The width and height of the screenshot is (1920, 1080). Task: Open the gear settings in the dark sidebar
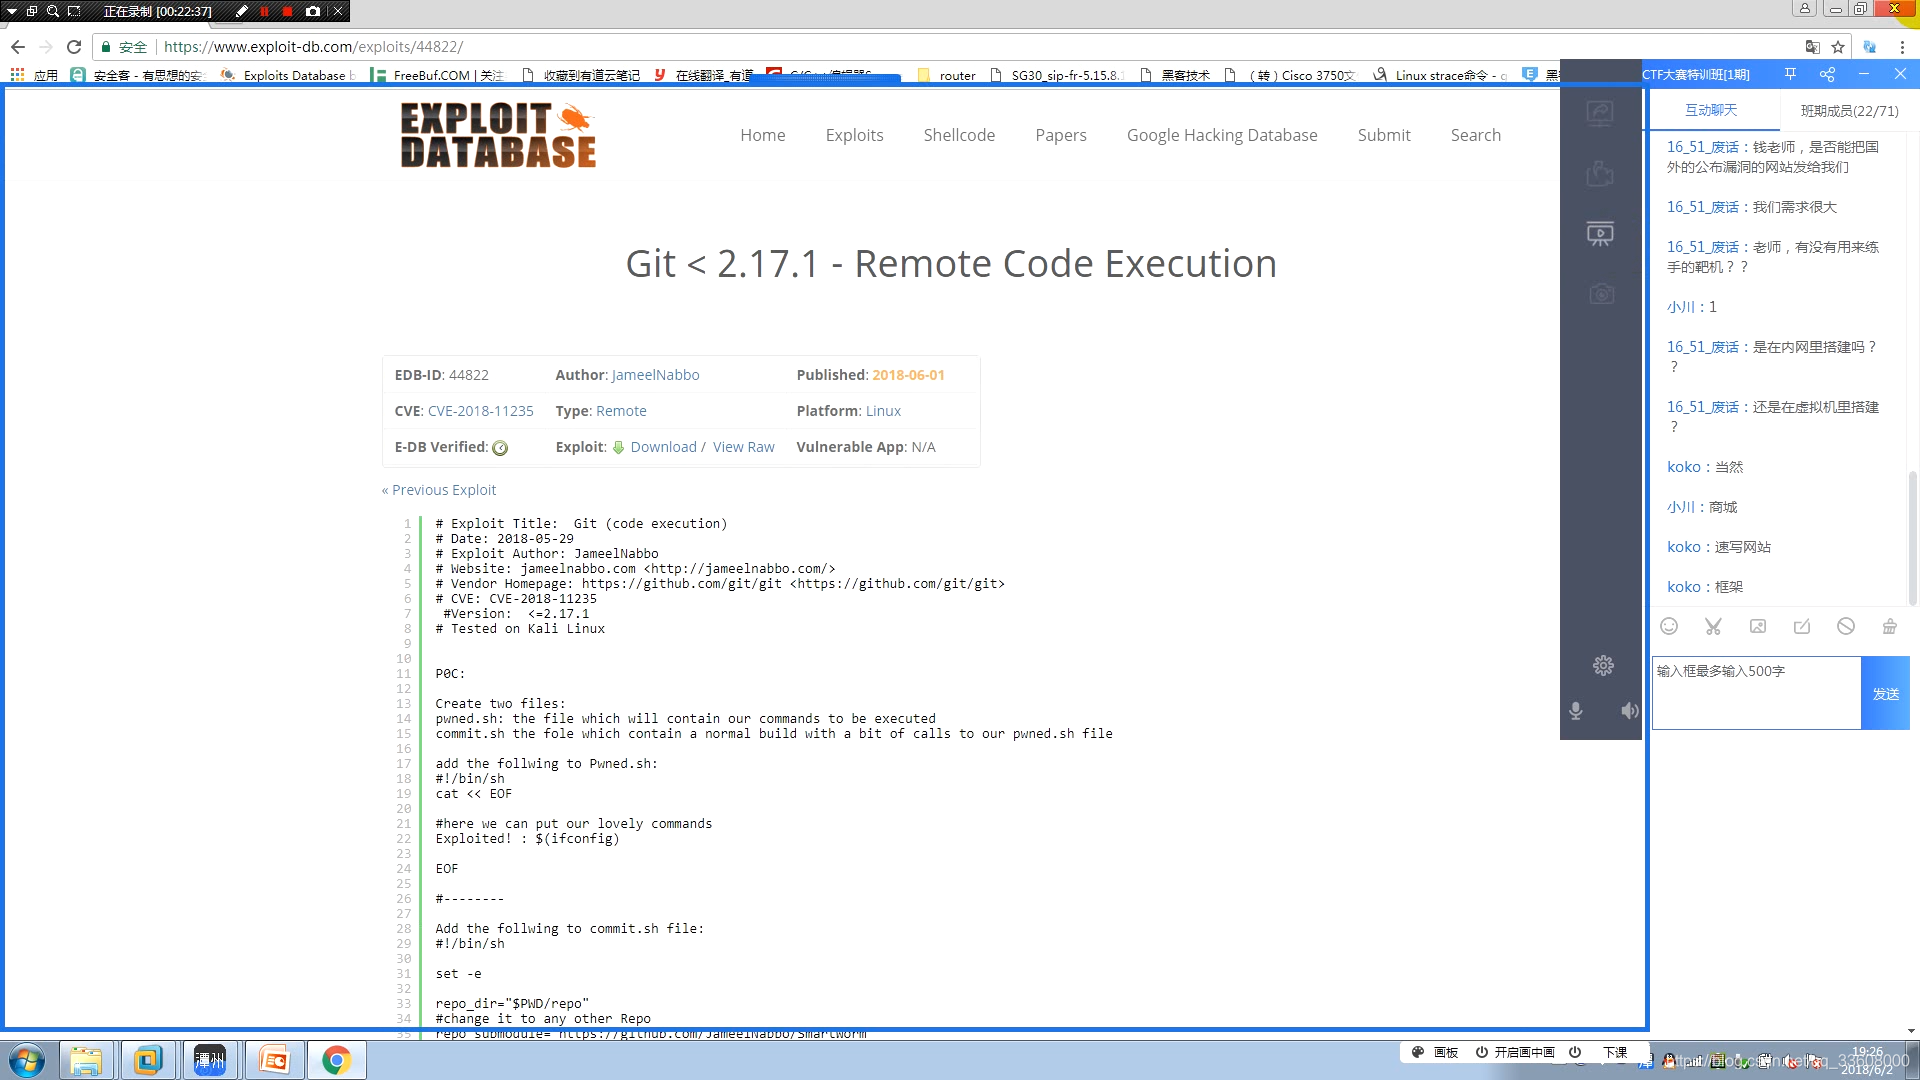(x=1603, y=666)
